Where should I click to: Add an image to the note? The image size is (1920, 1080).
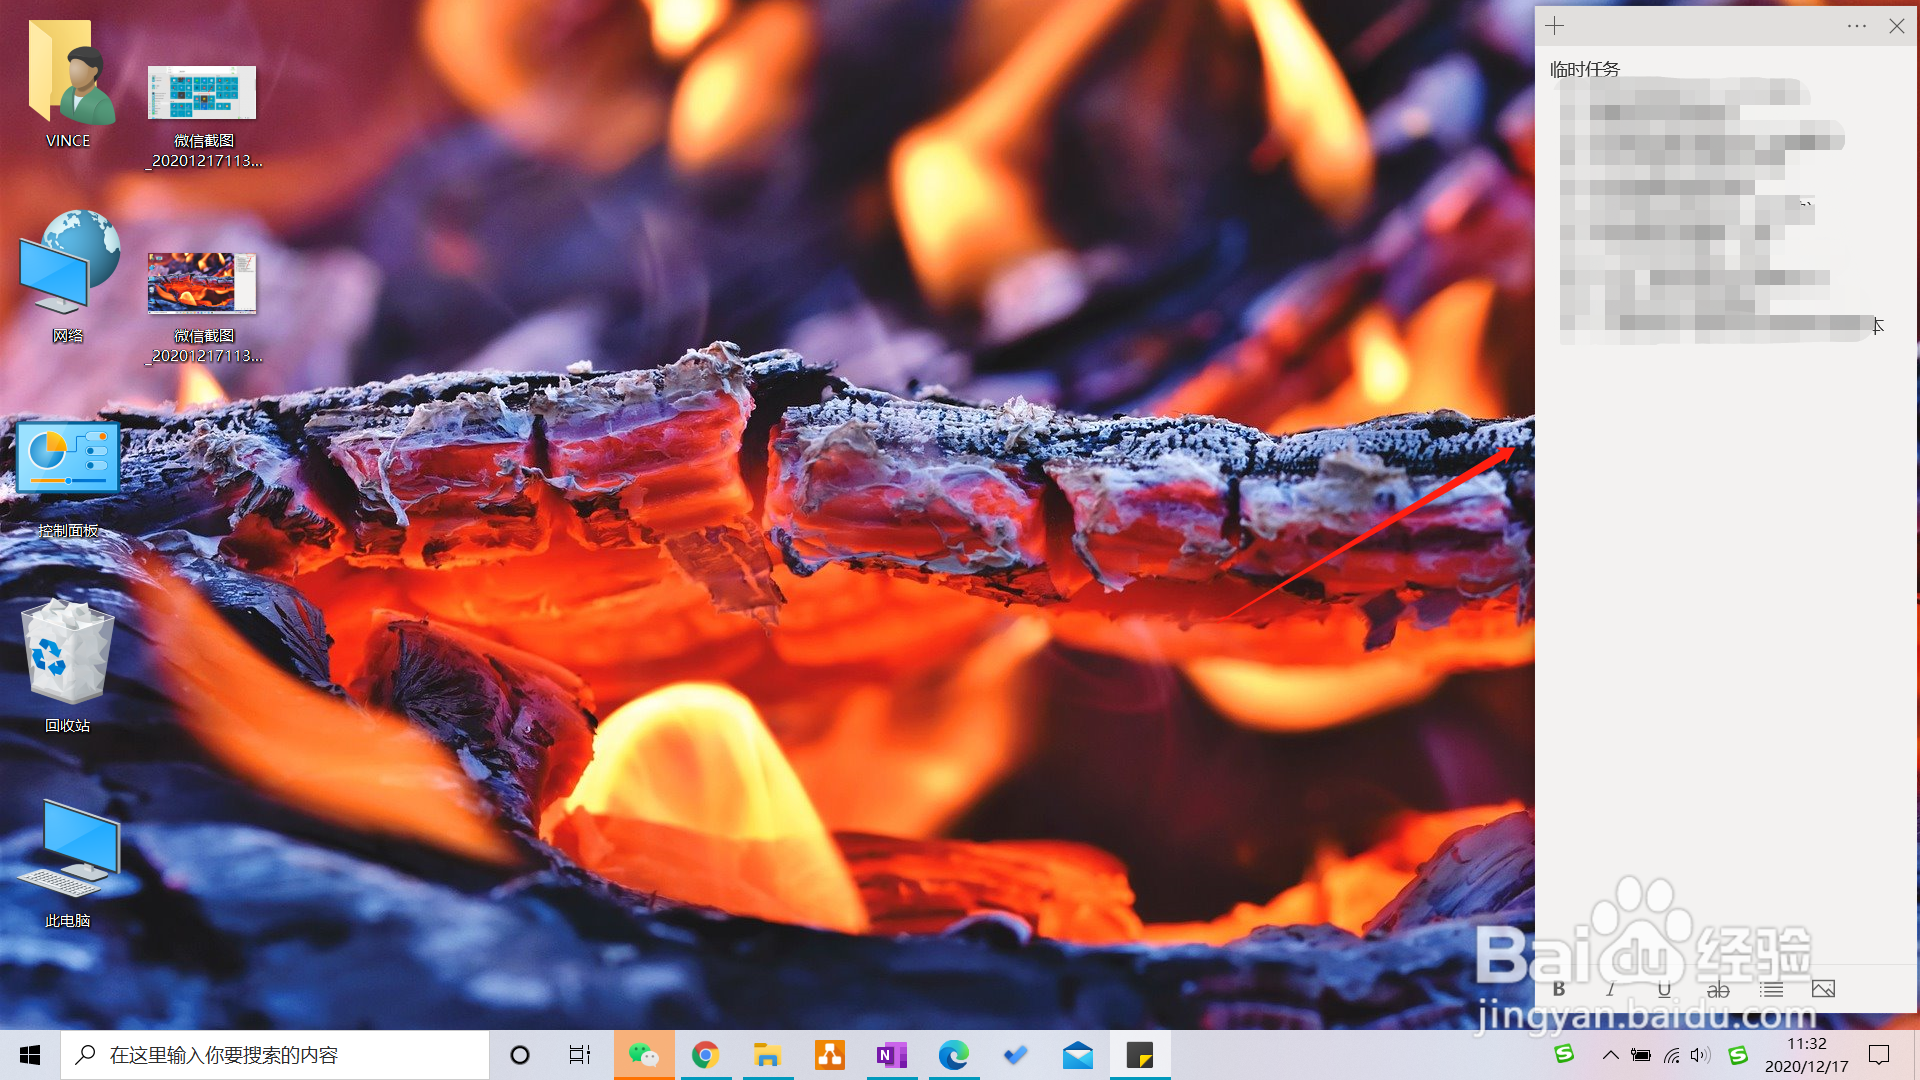[x=1823, y=989]
